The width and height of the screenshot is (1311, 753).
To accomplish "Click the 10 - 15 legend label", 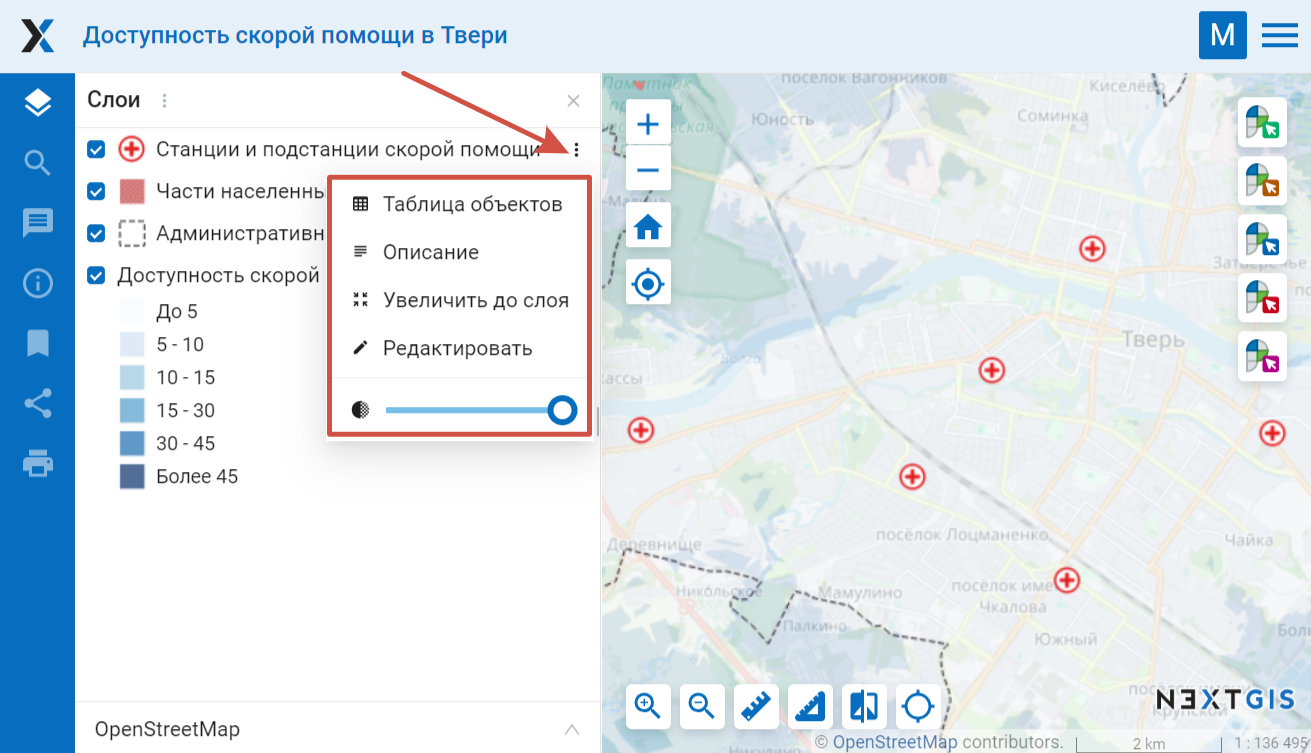I will click(186, 378).
